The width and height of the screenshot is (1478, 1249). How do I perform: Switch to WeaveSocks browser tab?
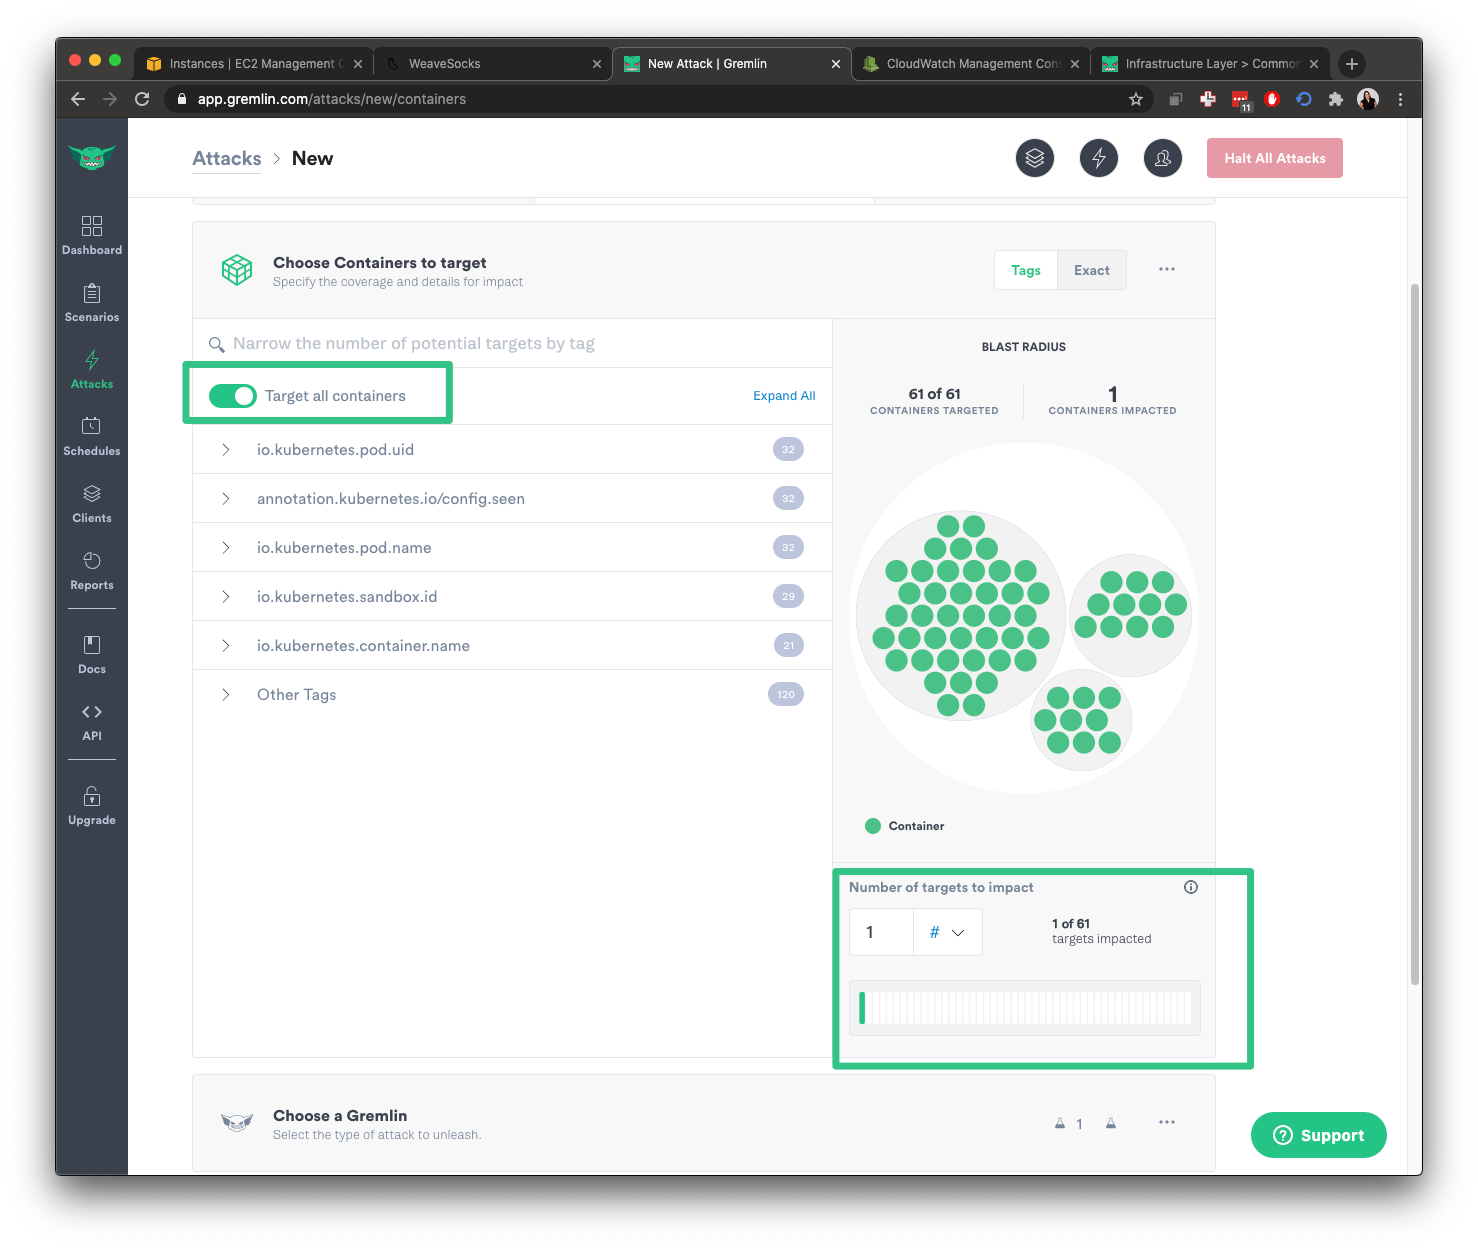(494, 64)
